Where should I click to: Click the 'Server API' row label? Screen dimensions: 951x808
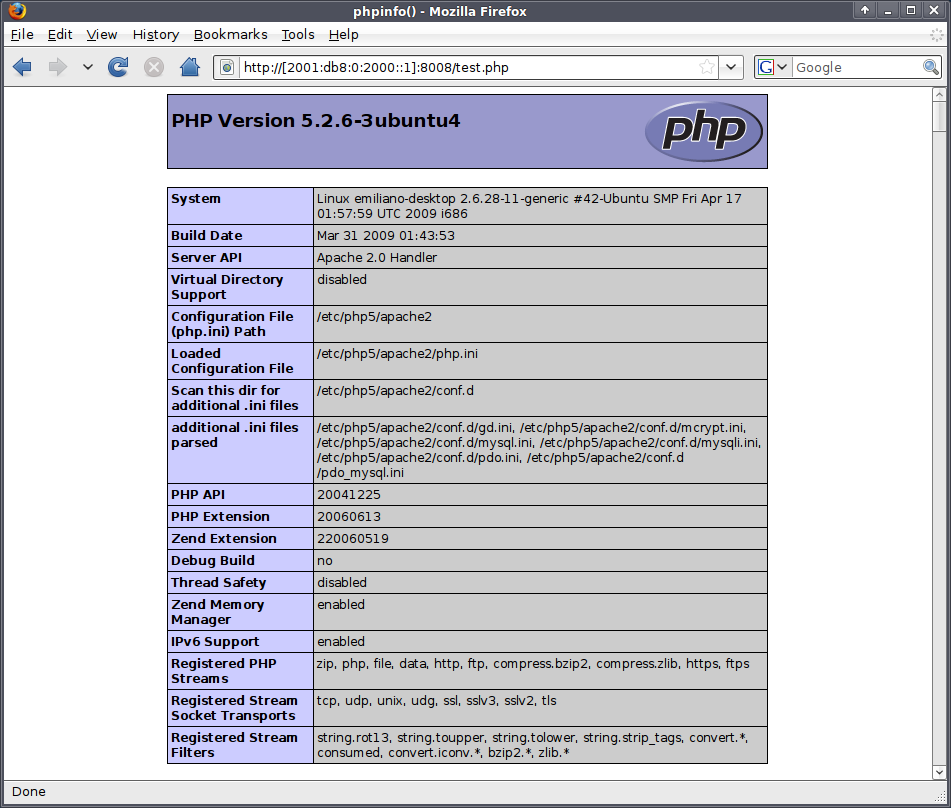pos(206,257)
